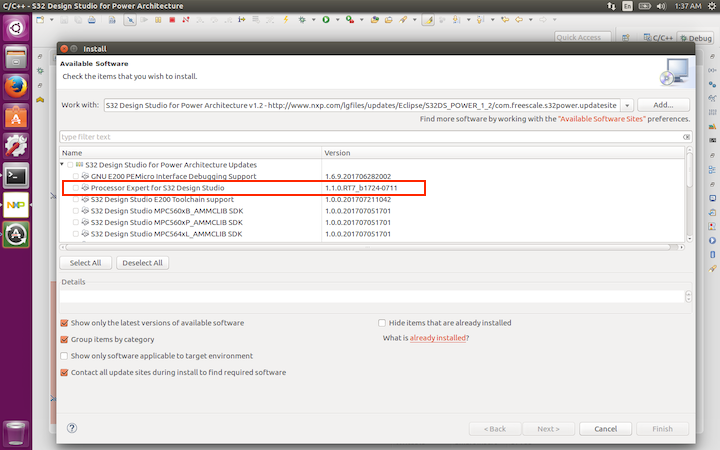Toggle Contact all update sites checkbox

pos(64,373)
